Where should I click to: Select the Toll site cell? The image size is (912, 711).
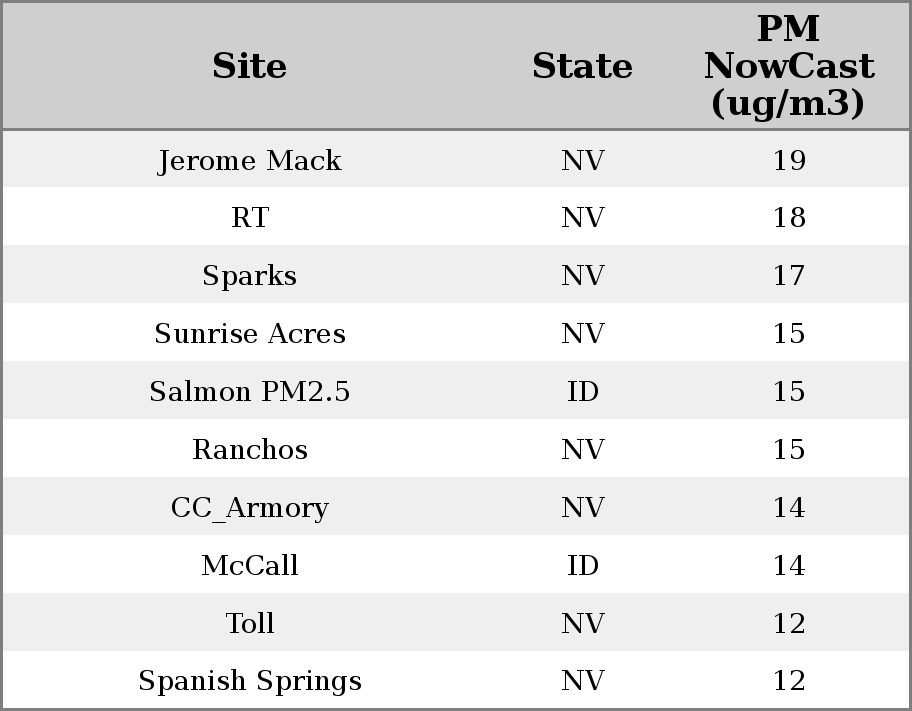point(250,624)
